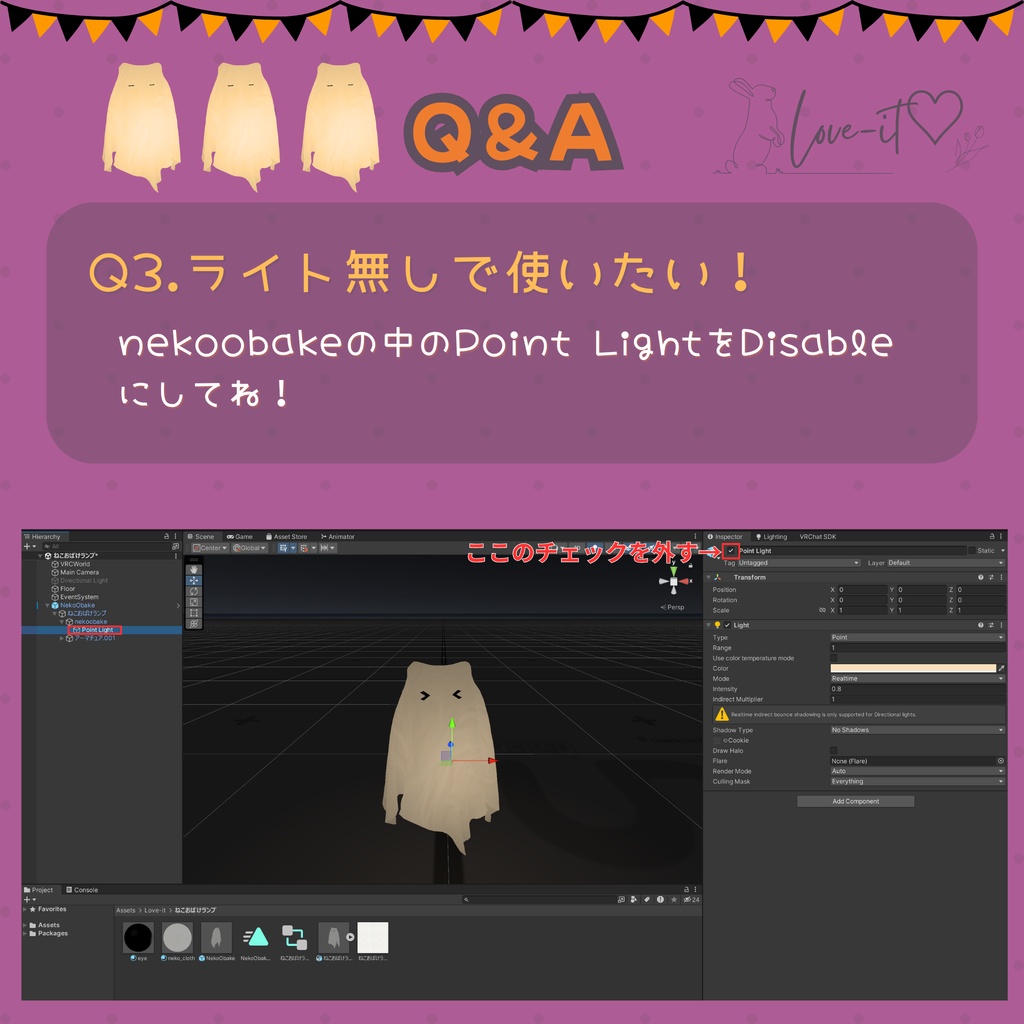This screenshot has width=1024, height=1024.
Task: Open the Mode Realtime dropdown
Action: (x=917, y=679)
